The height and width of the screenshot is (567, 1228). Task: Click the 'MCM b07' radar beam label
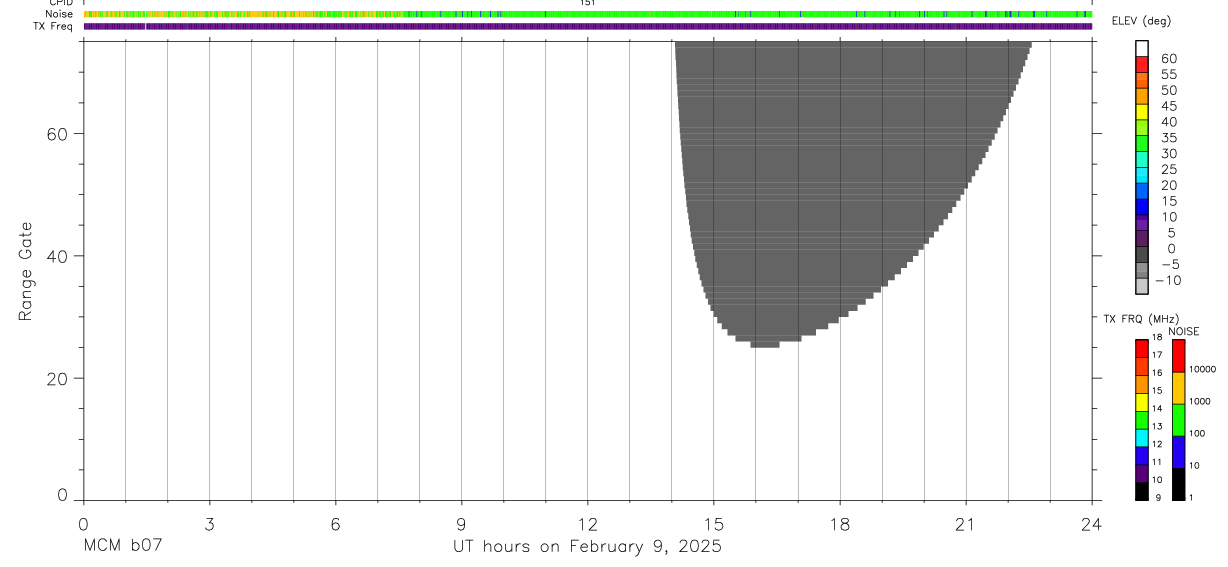pyautogui.click(x=123, y=546)
